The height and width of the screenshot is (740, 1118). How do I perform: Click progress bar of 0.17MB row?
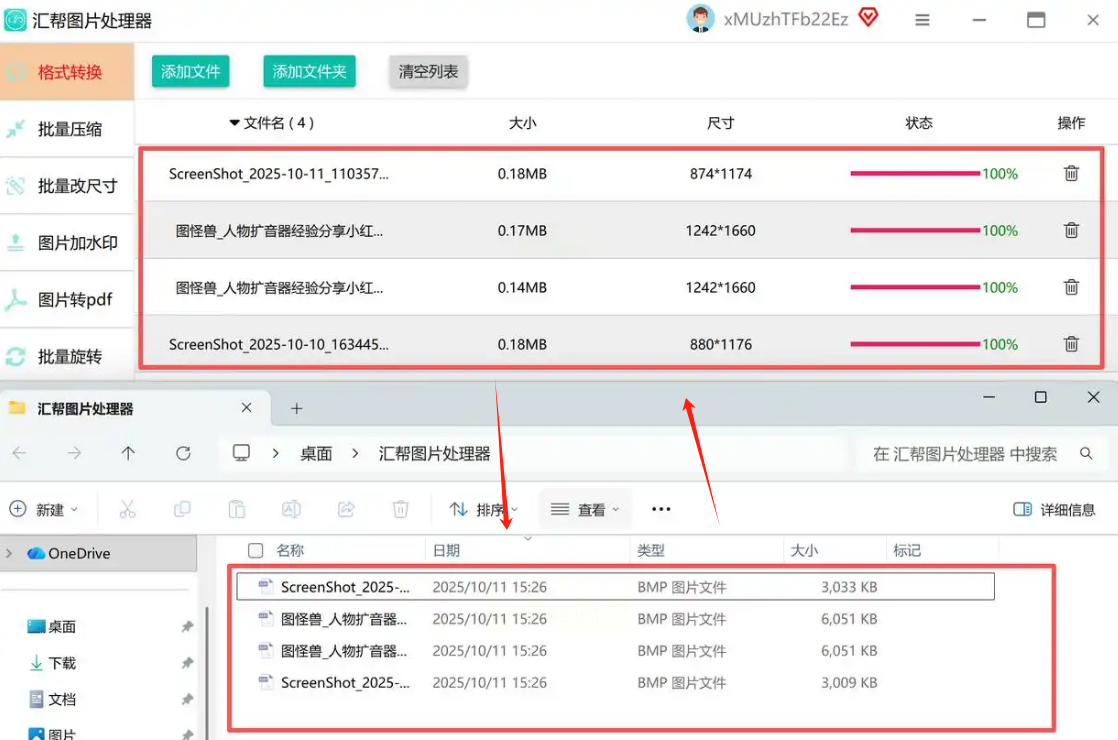pyautogui.click(x=915, y=230)
